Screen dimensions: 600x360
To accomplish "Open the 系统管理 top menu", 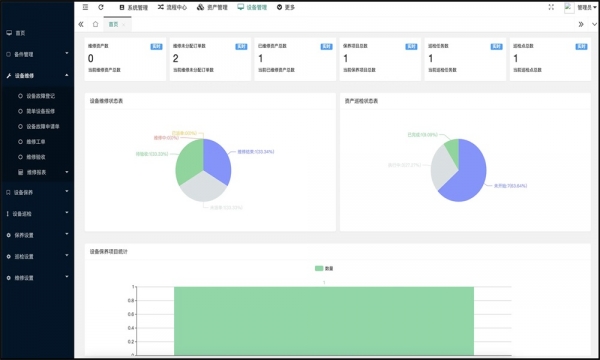I will pos(134,7).
